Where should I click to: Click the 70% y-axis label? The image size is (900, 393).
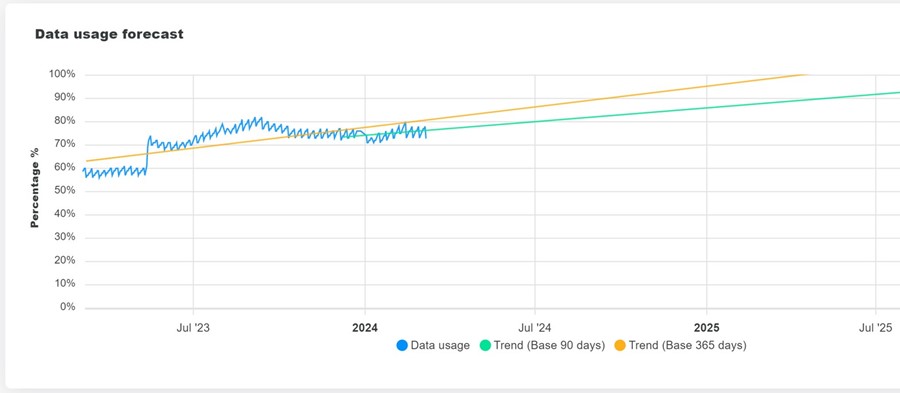[65, 144]
